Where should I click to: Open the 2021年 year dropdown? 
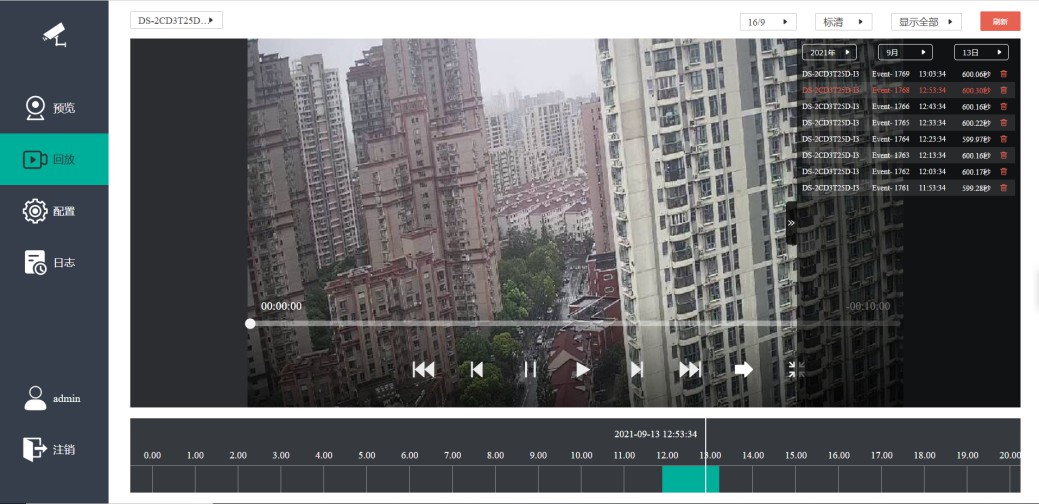829,52
